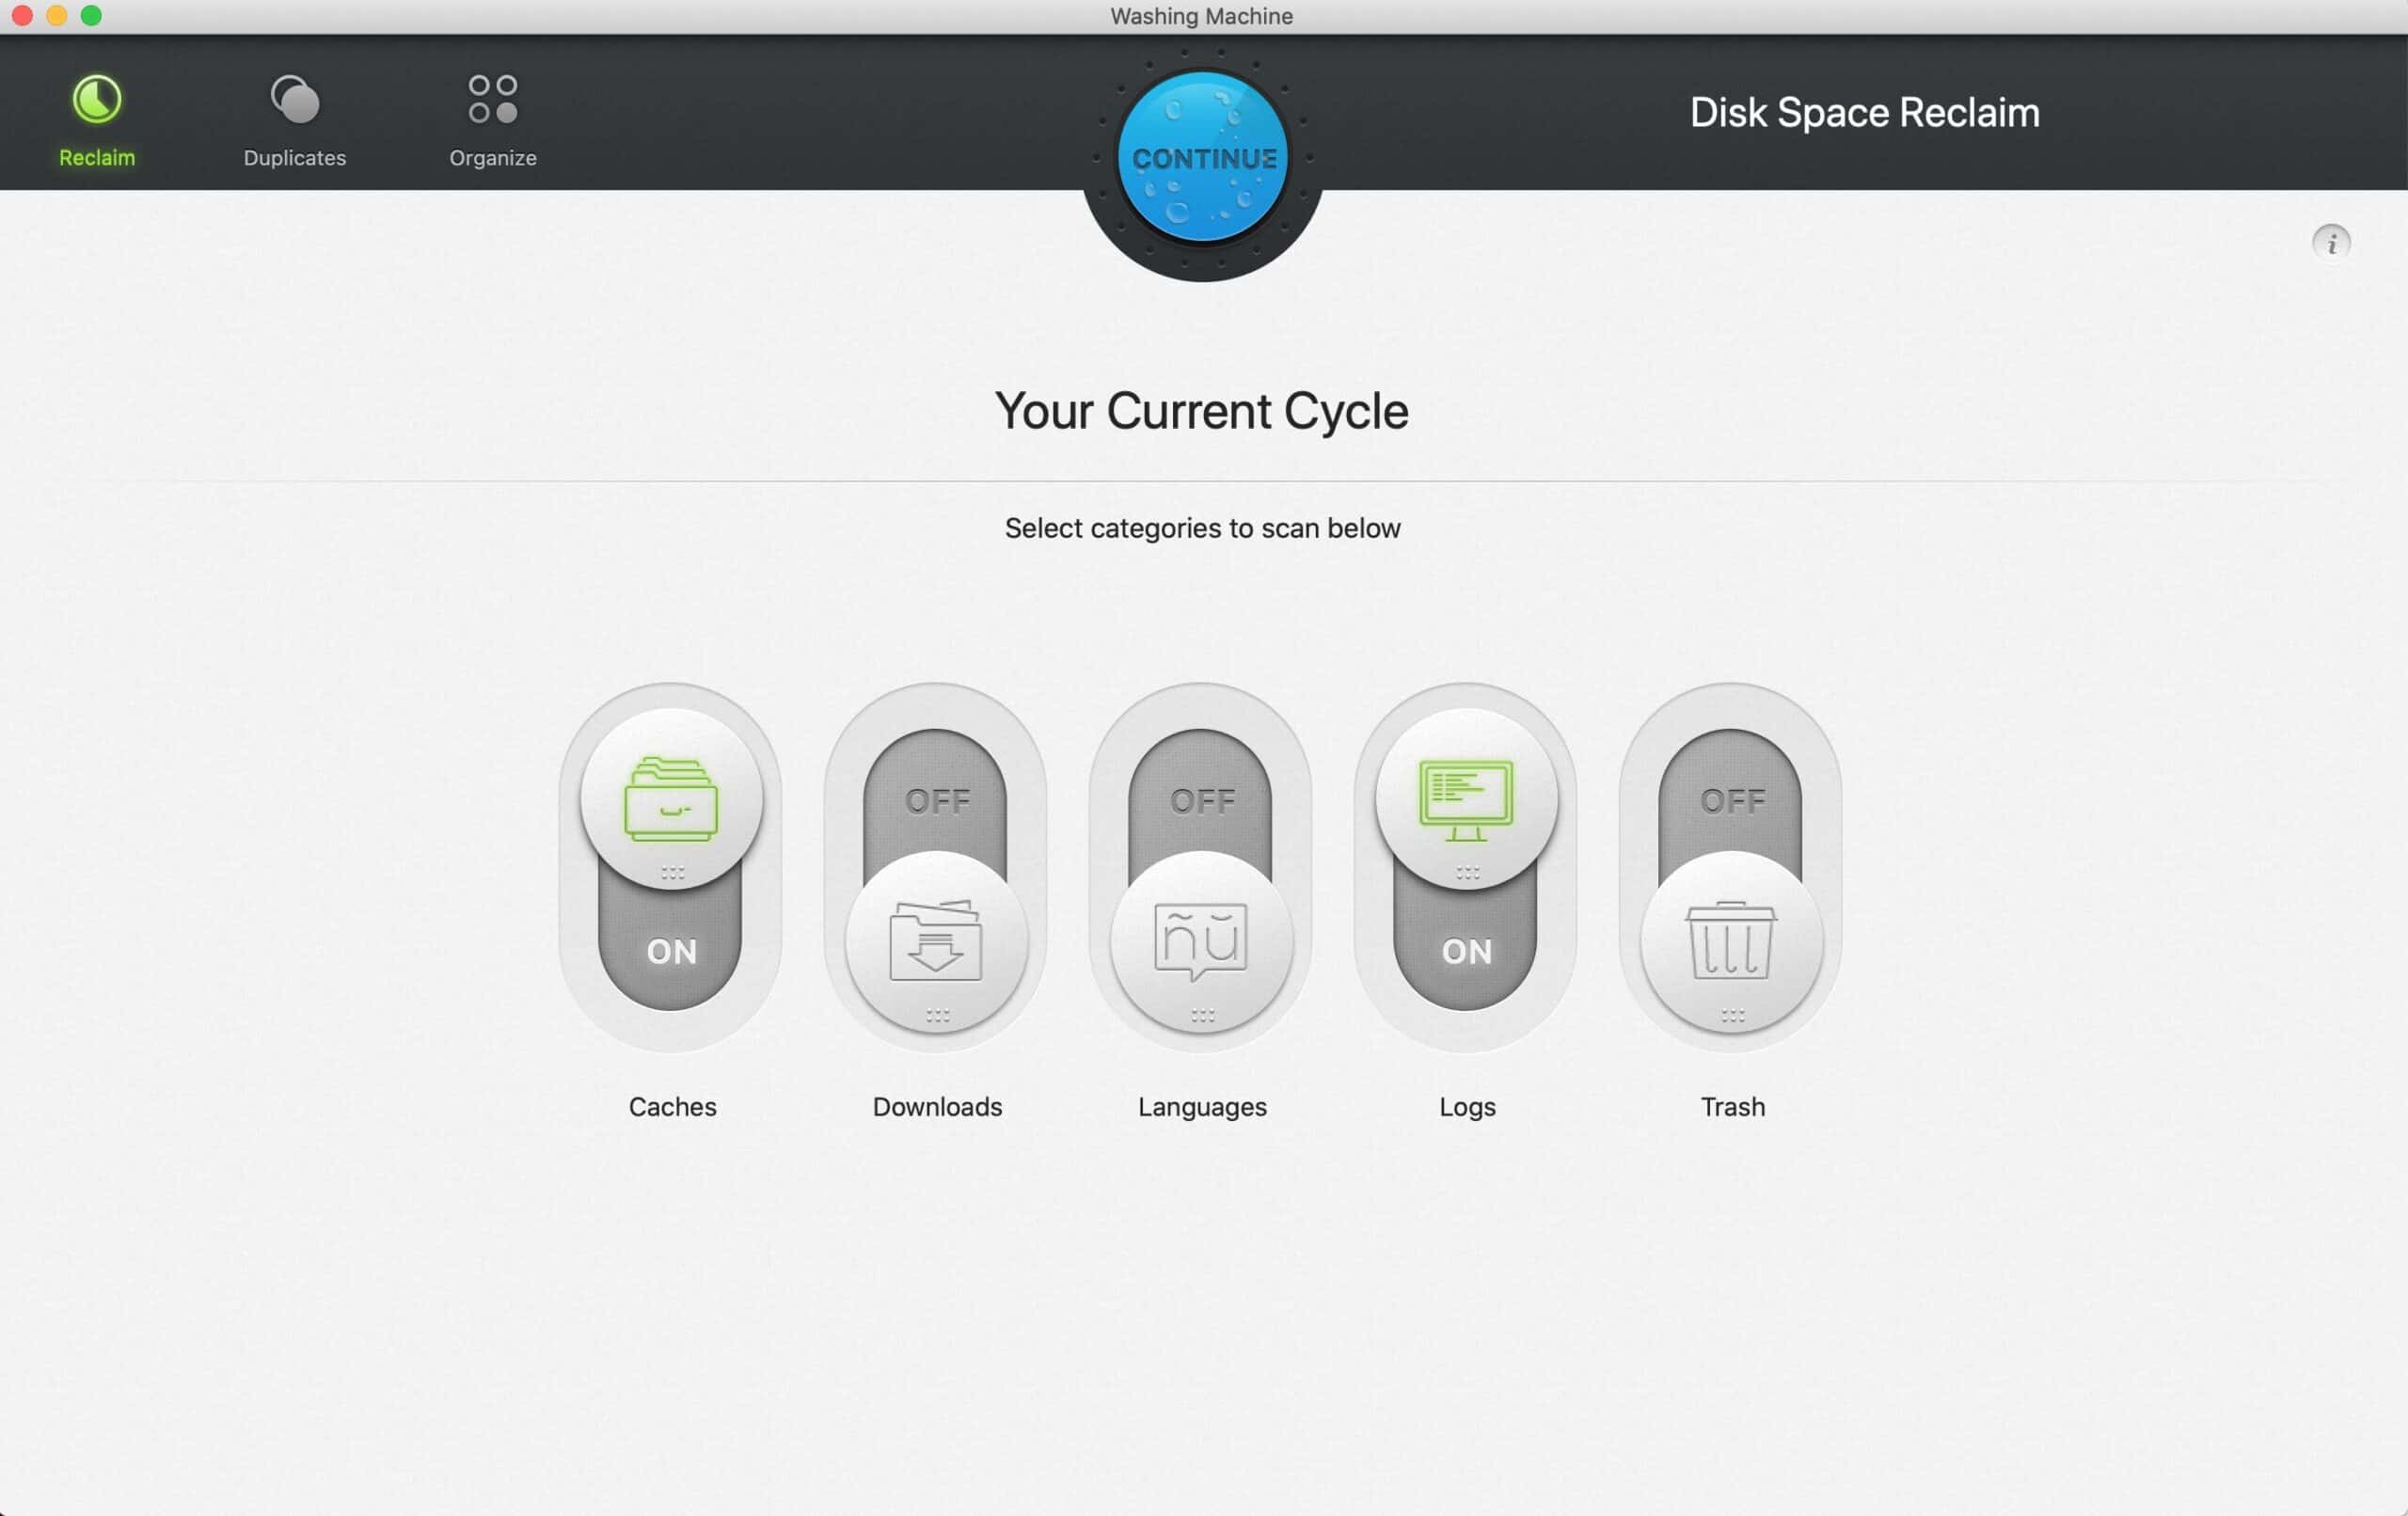Image resolution: width=2408 pixels, height=1516 pixels.
Task: Turn off Logs via ON label
Action: pyautogui.click(x=1466, y=951)
